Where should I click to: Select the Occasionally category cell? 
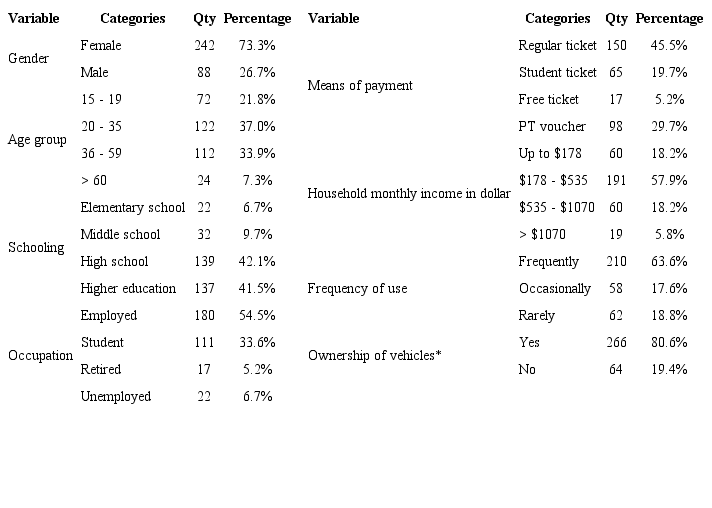[554, 289]
